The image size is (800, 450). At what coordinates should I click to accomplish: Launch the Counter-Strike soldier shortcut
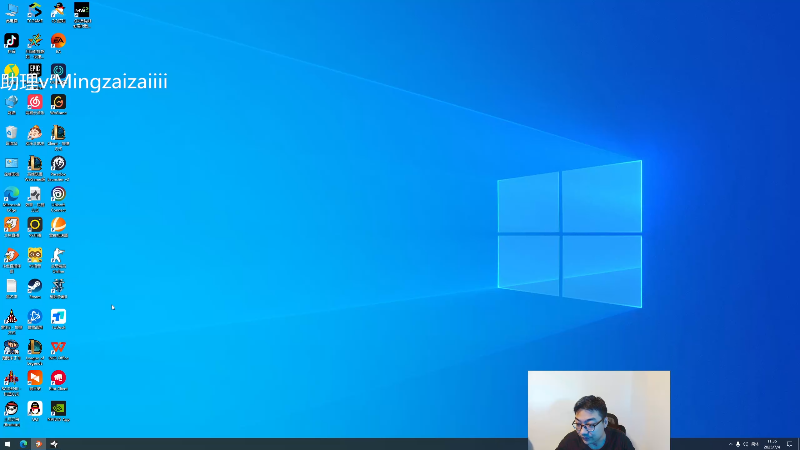[58, 260]
